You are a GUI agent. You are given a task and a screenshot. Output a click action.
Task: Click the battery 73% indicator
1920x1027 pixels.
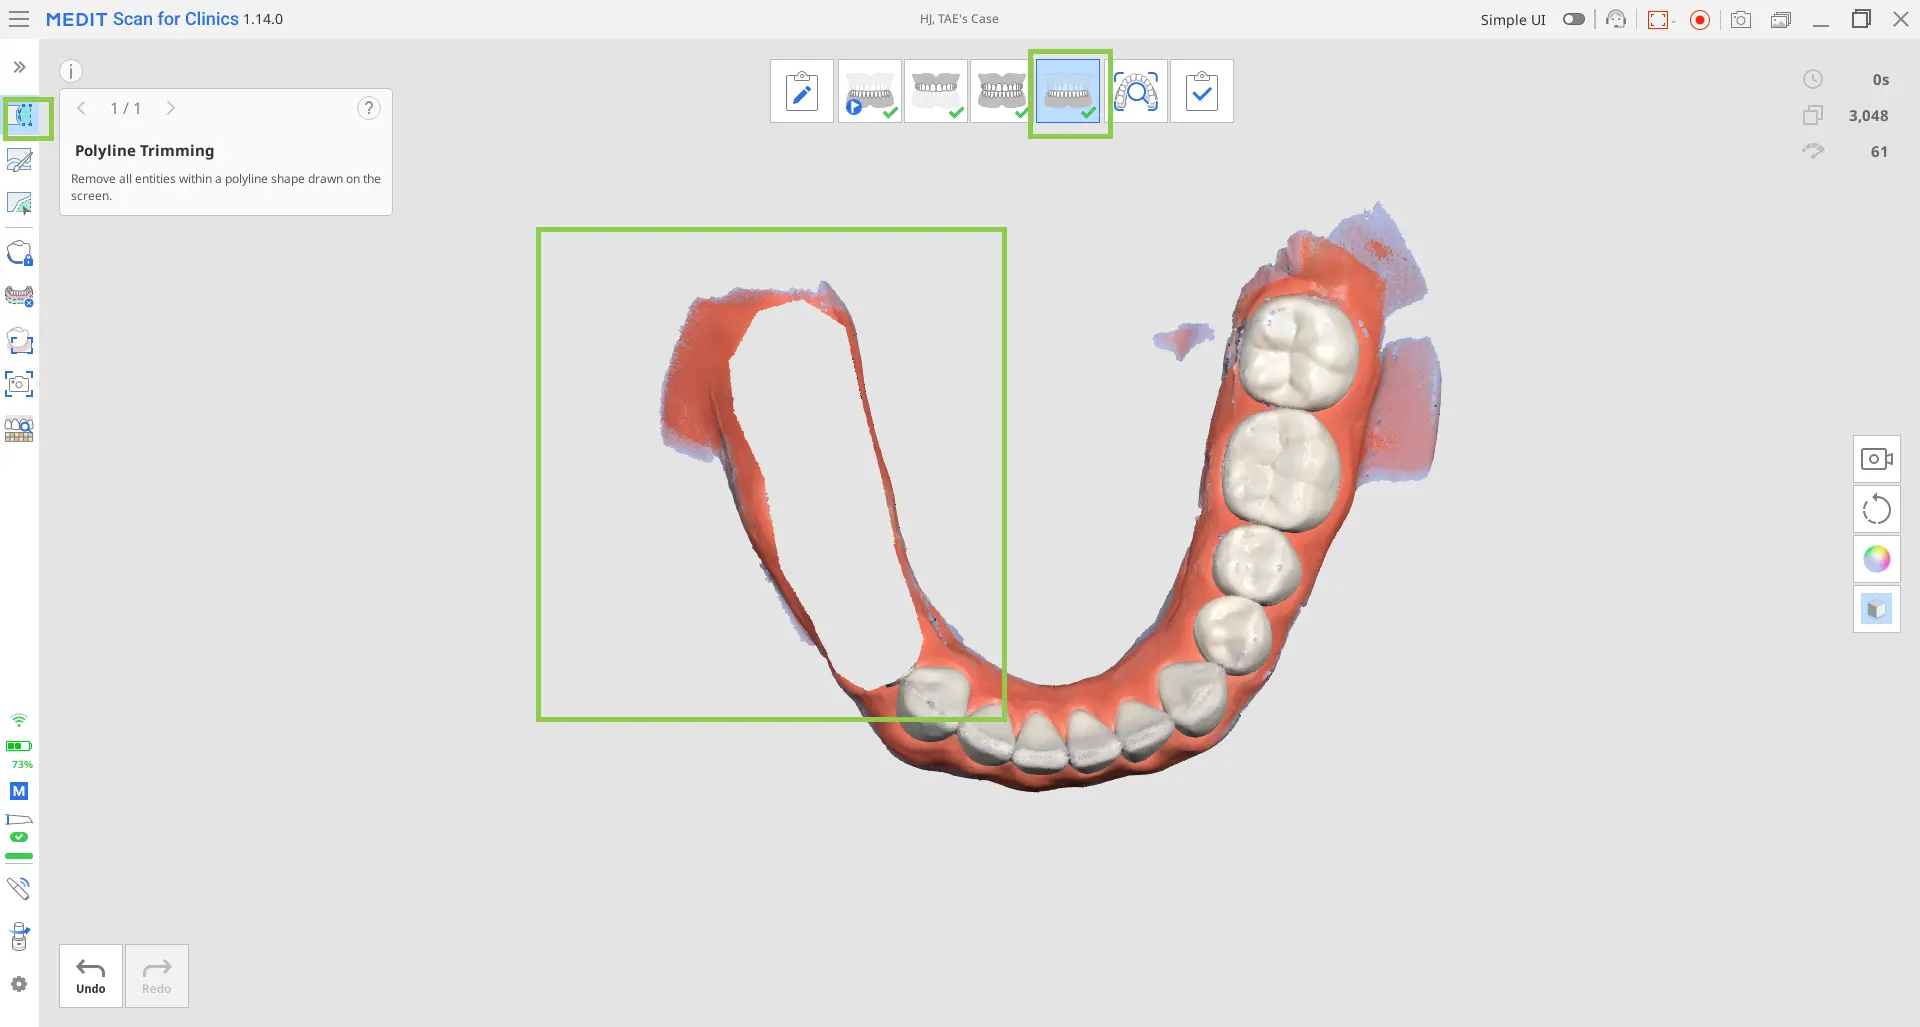click(19, 746)
